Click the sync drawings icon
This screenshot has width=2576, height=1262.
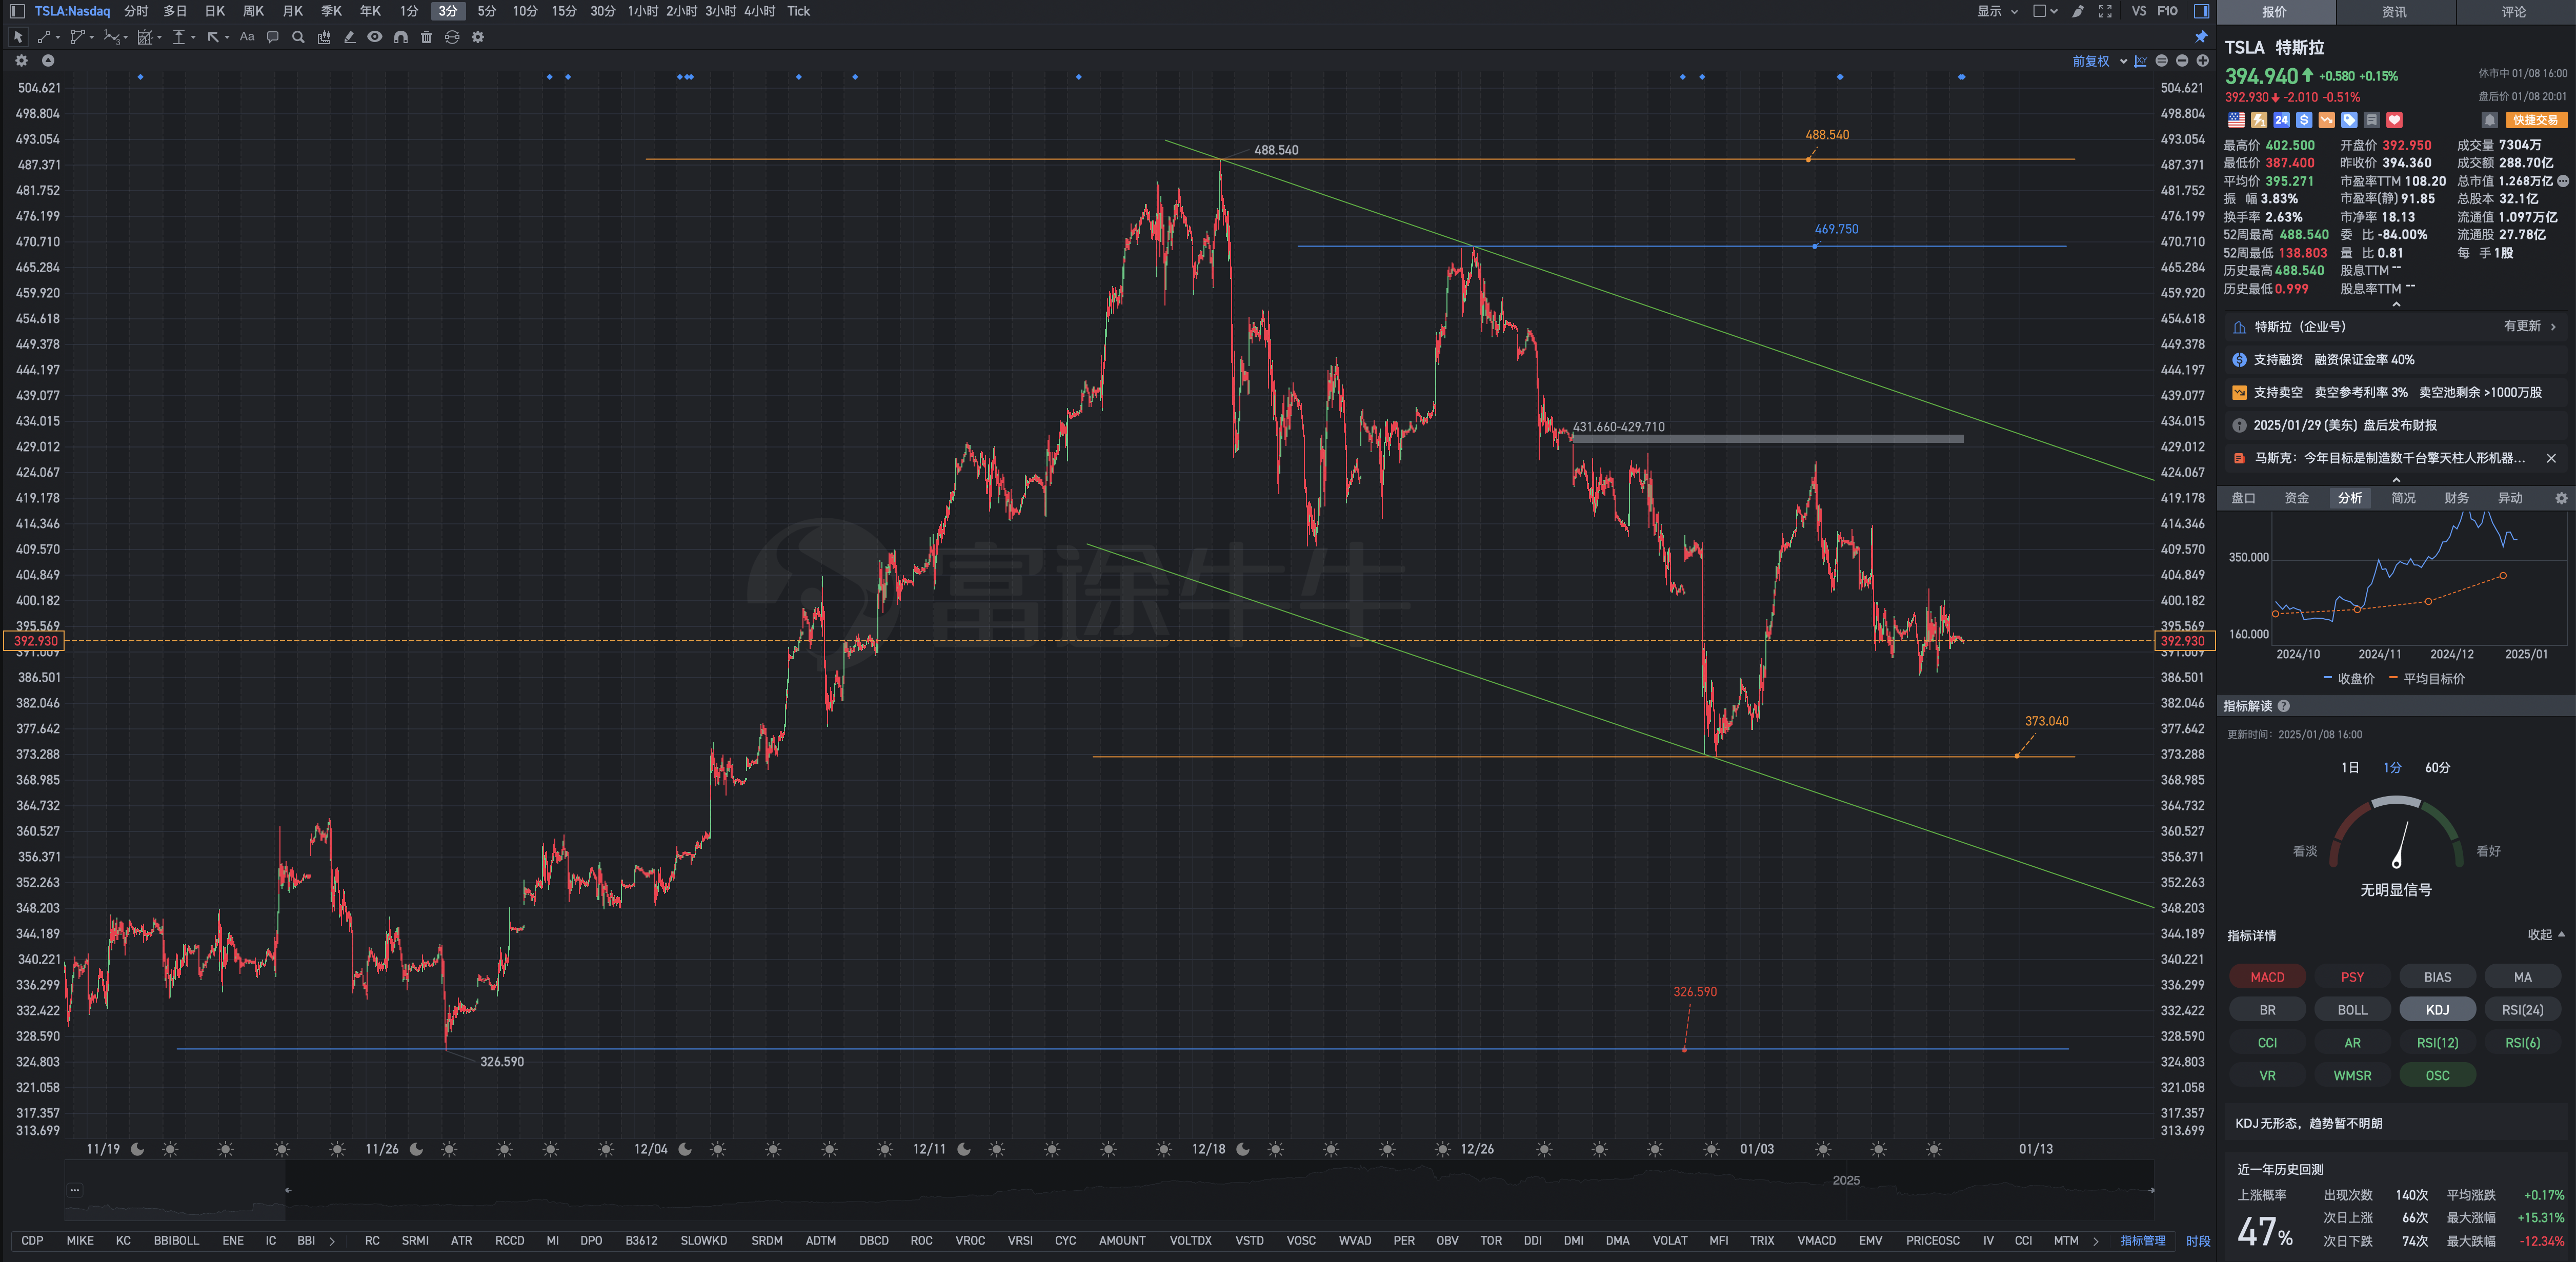coord(452,37)
